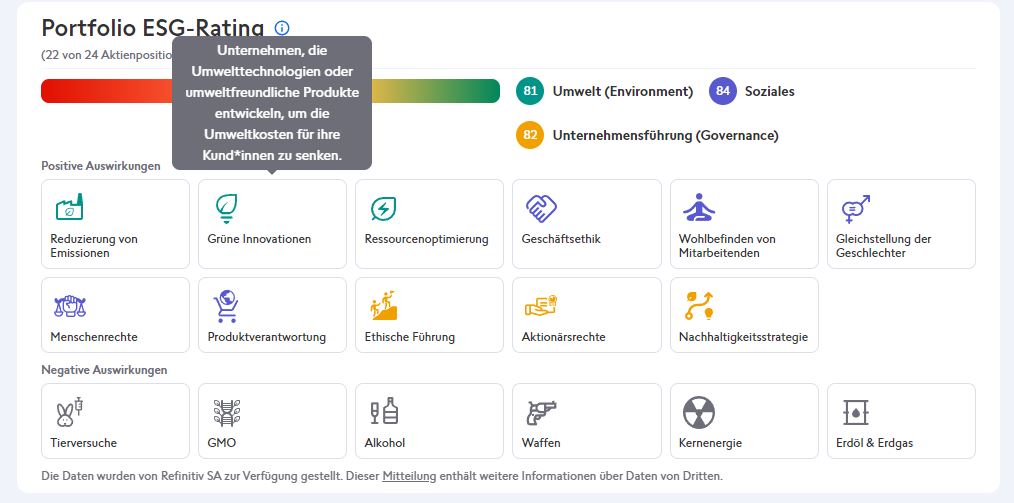Screen dimensions: 1014x503
Task: Select the Produktverantwortung label
Action: (x=266, y=337)
